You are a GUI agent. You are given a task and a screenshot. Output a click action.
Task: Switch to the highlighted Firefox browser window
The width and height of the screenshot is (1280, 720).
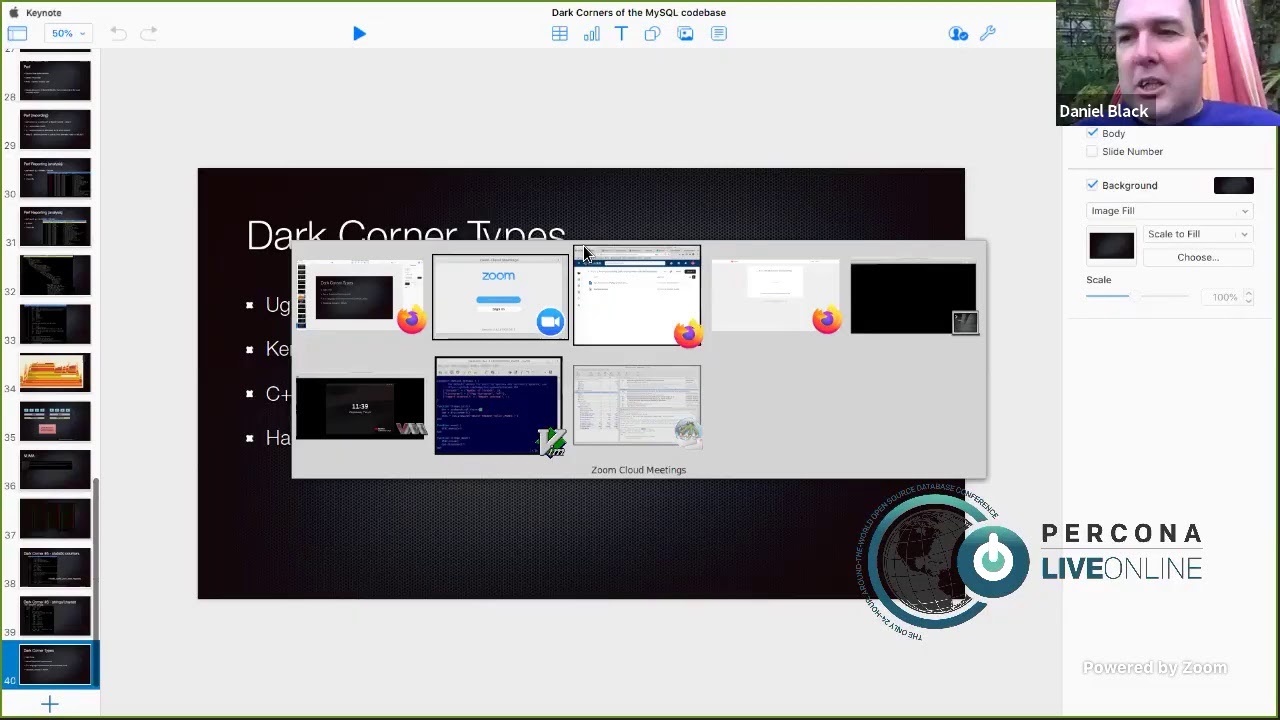[637, 295]
